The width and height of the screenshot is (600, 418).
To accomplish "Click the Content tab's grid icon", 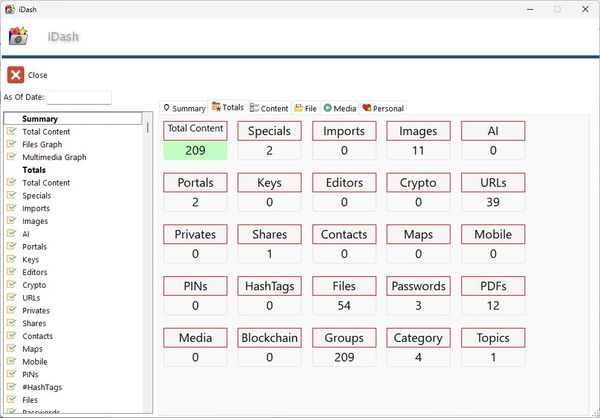I will 254,108.
